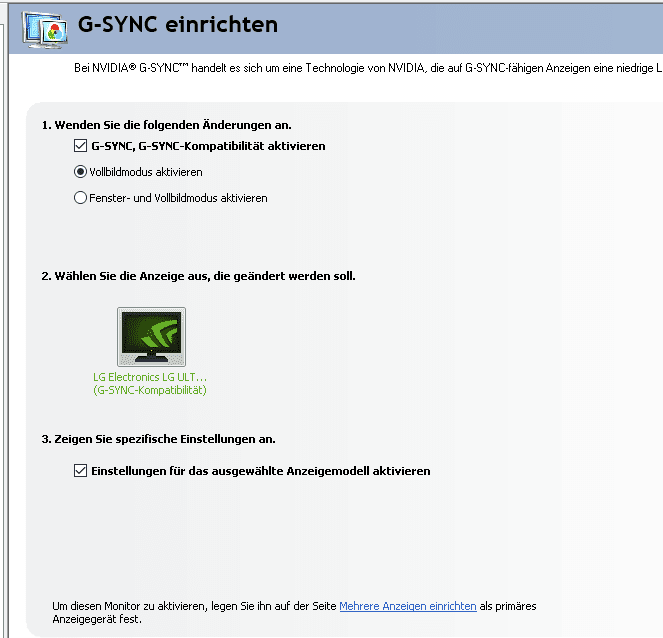Click the Bei NVIDIA G-SYNC description text
This screenshot has width=663, height=638.
[x=368, y=68]
